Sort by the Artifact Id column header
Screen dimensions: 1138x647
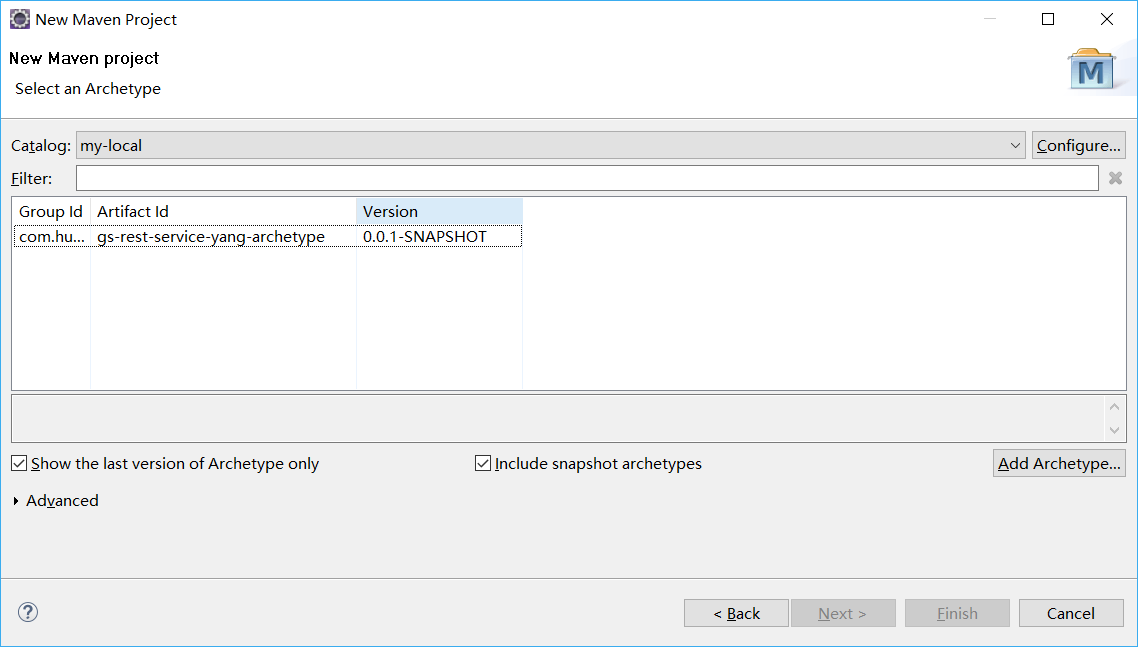click(224, 211)
